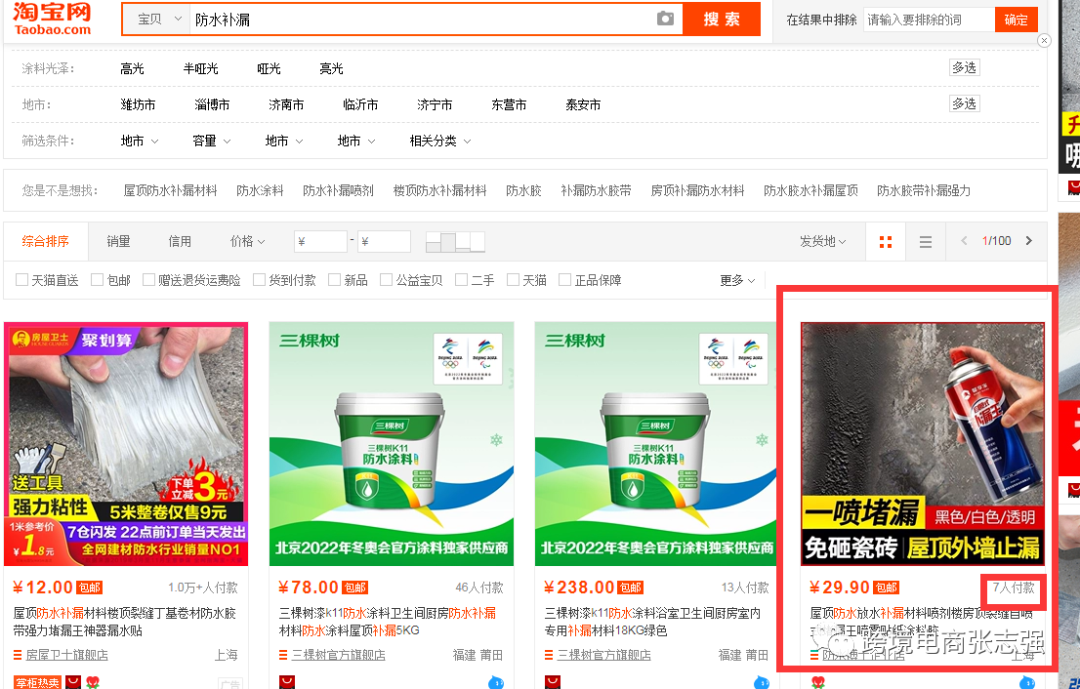Filter by 高光 gloss
Screen dimensions: 1080x689
click(132, 68)
